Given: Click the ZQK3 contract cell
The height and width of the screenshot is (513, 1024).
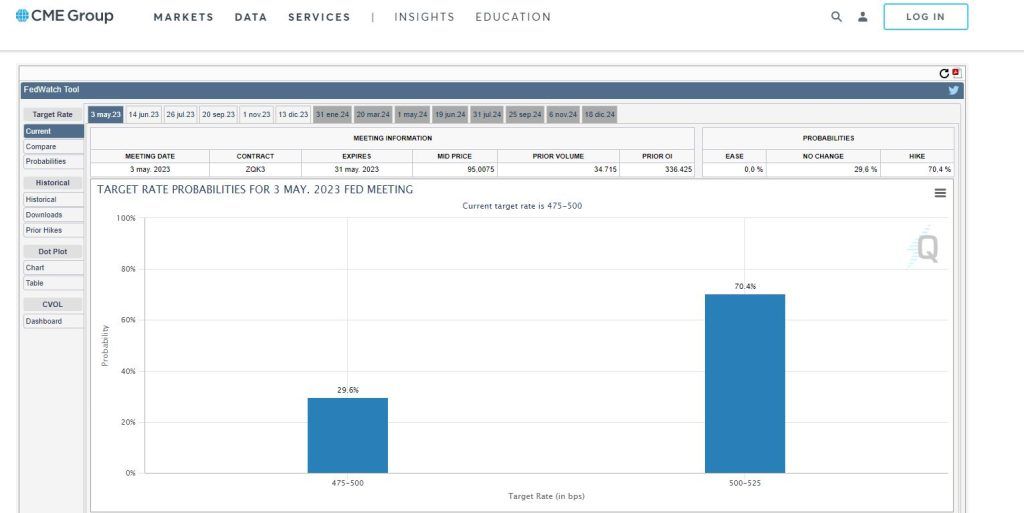Looking at the screenshot, I should 255,170.
